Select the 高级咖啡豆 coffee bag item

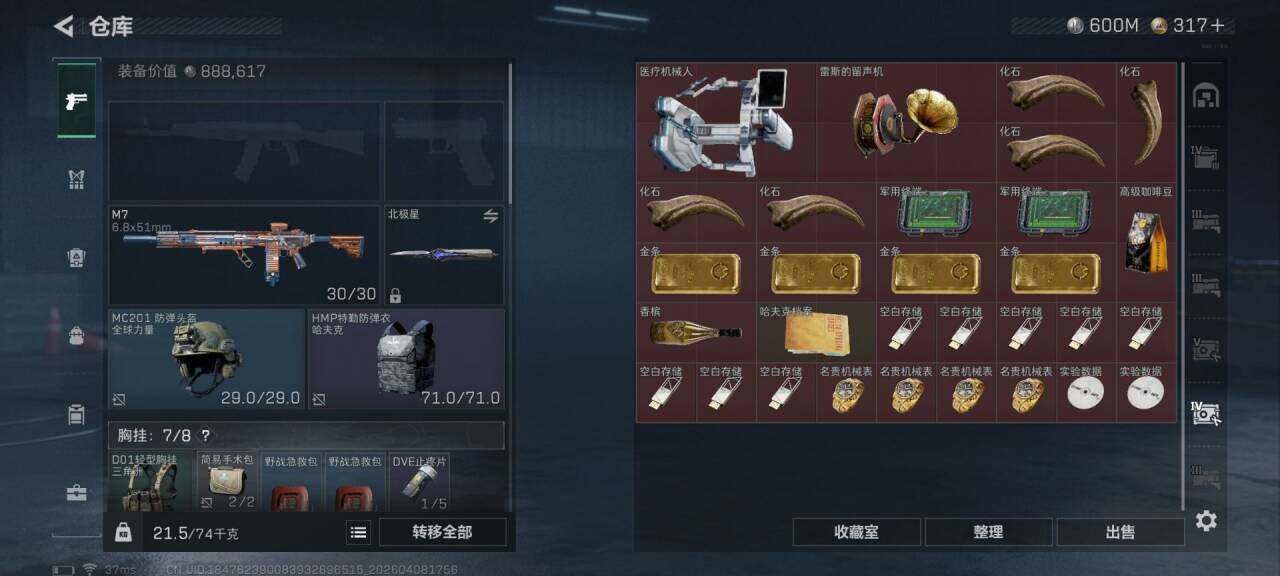(1146, 242)
